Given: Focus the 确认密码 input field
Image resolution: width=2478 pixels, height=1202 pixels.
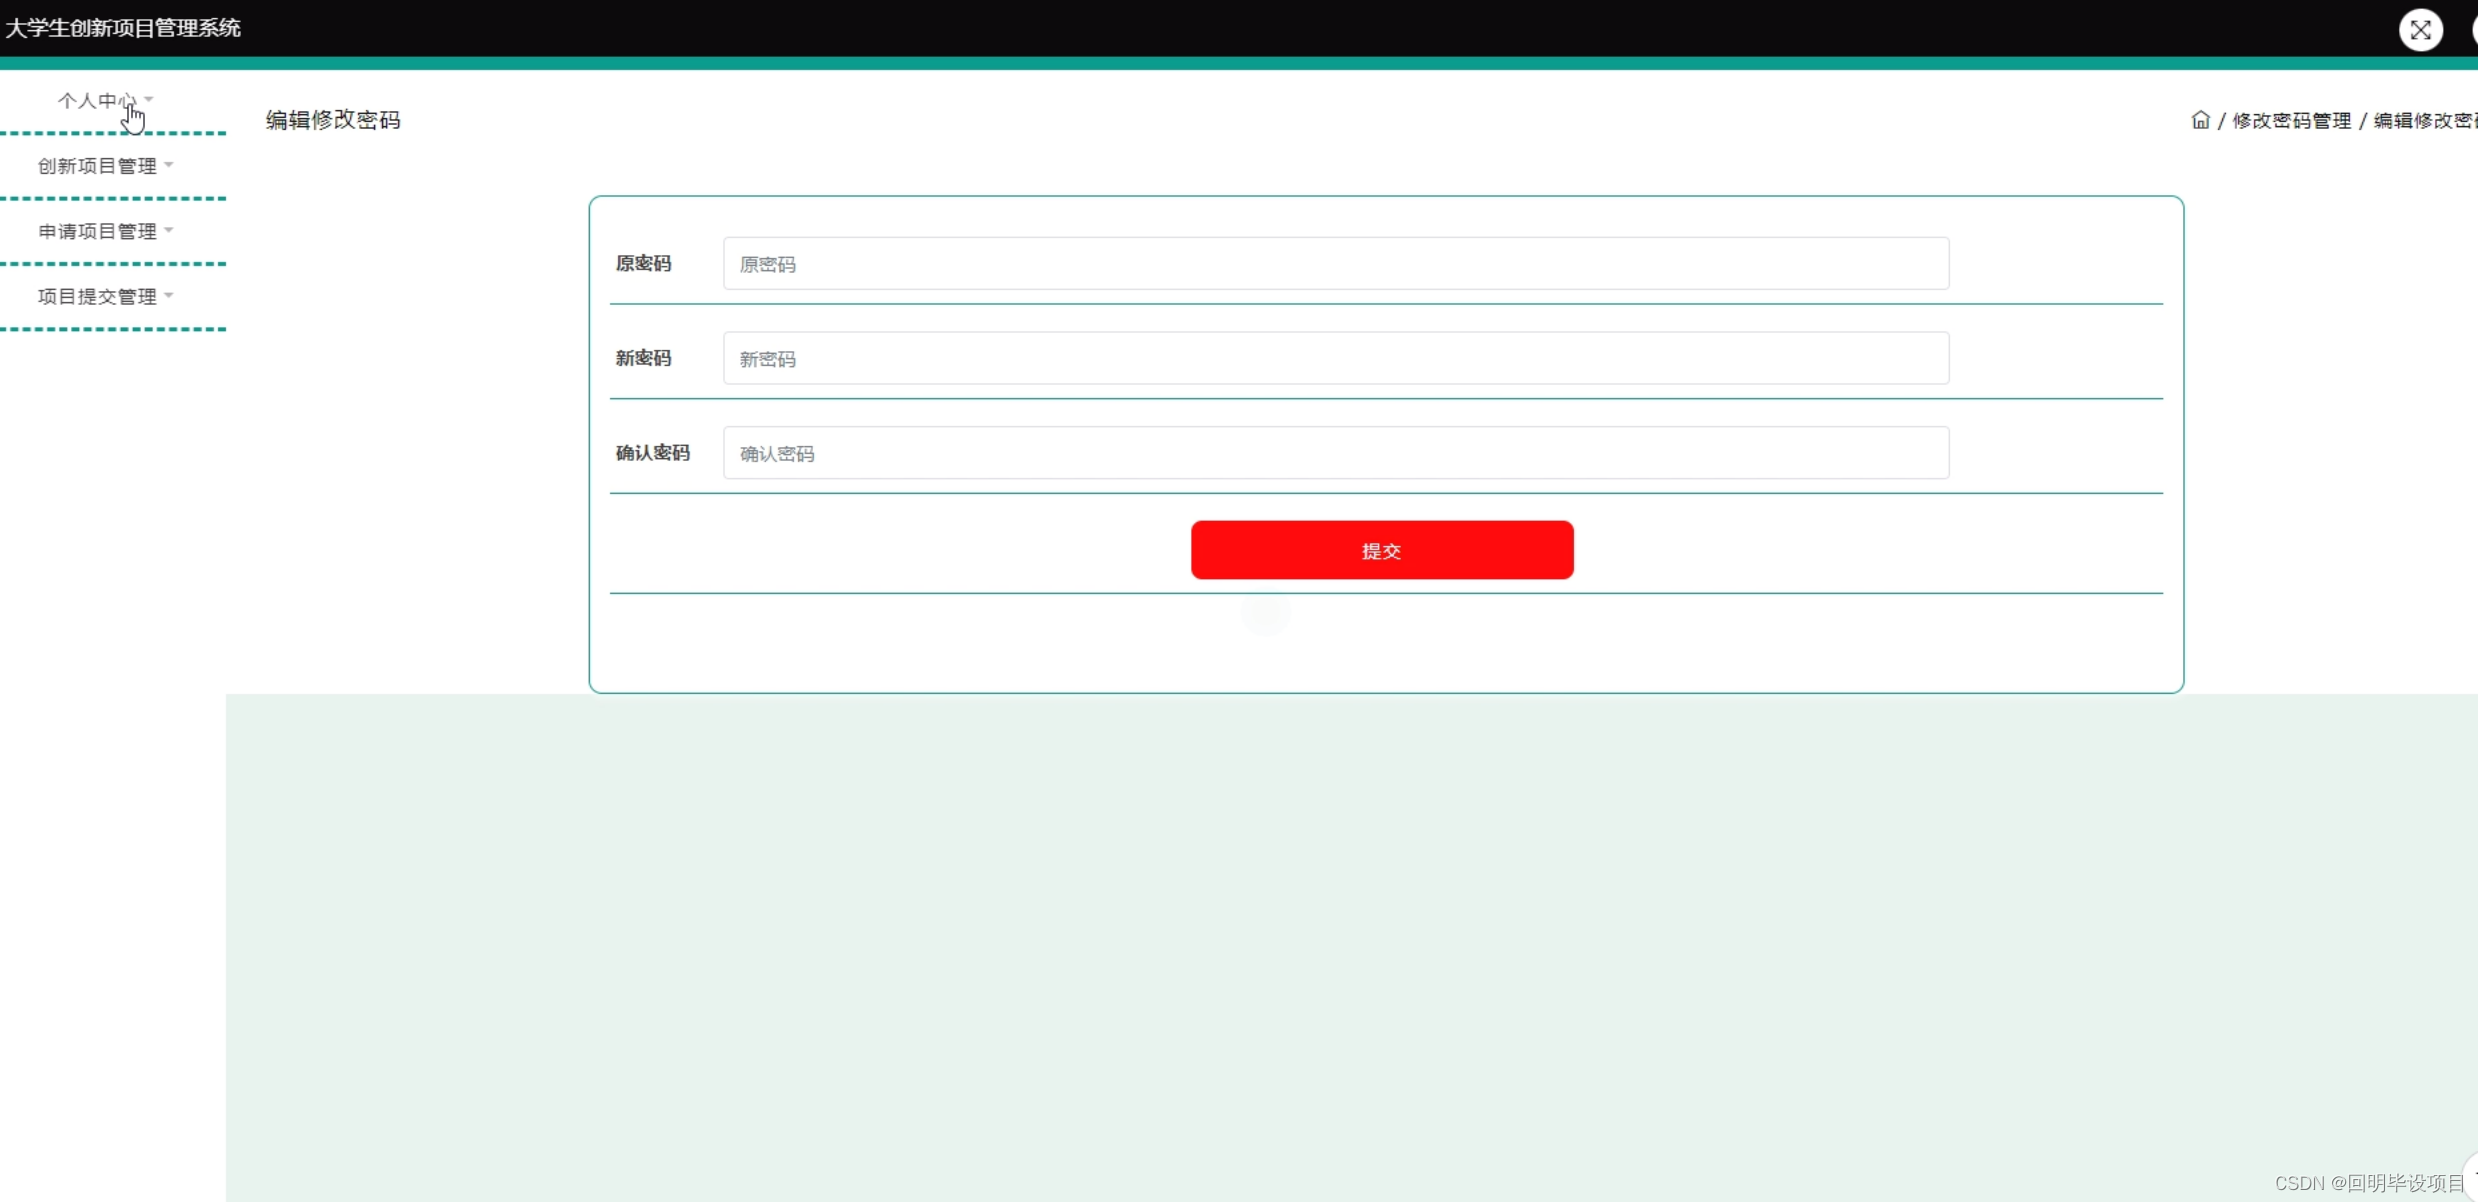Looking at the screenshot, I should (x=1335, y=453).
